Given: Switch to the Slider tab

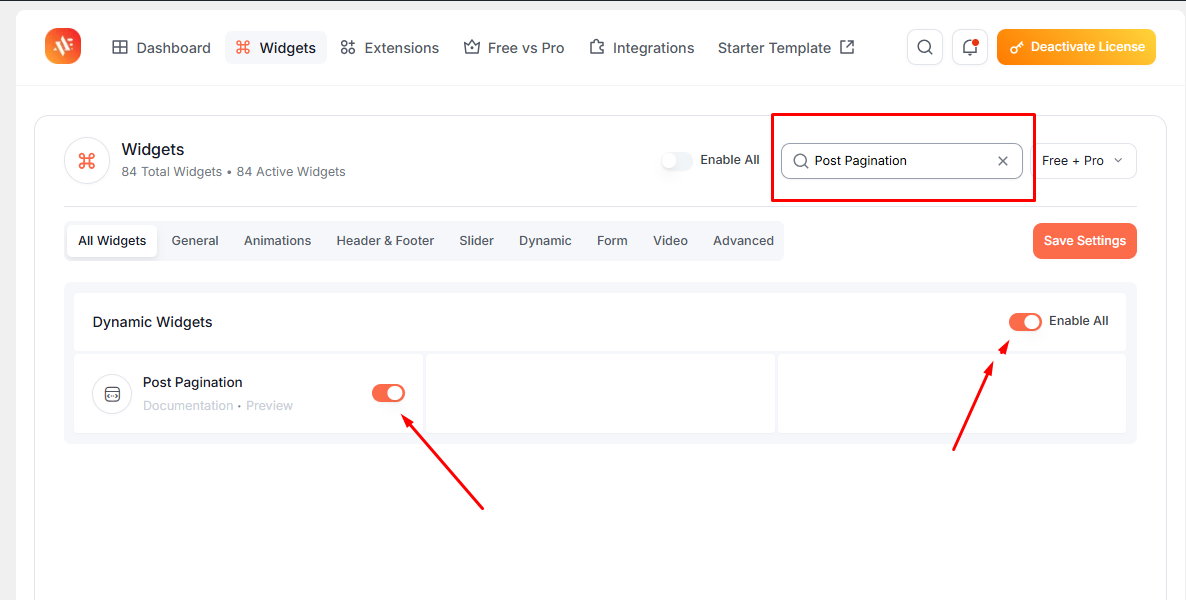Looking at the screenshot, I should tap(477, 241).
